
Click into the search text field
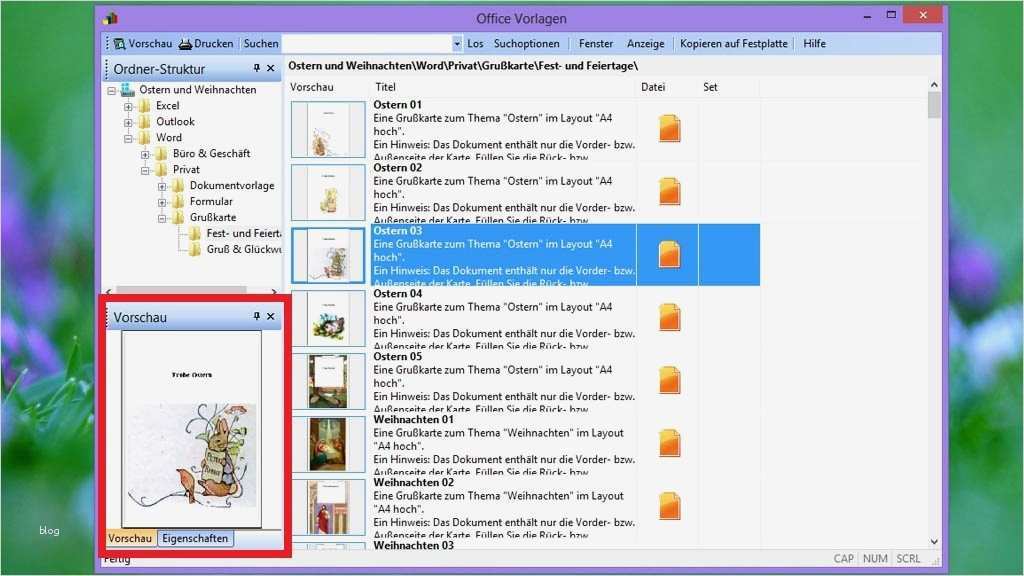[x=366, y=44]
